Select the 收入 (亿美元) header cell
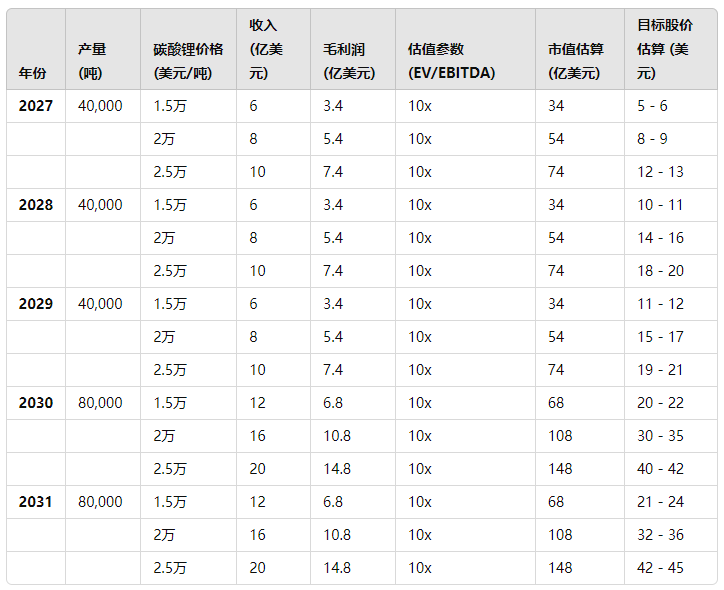This screenshot has height=590, width=724. pos(264,49)
